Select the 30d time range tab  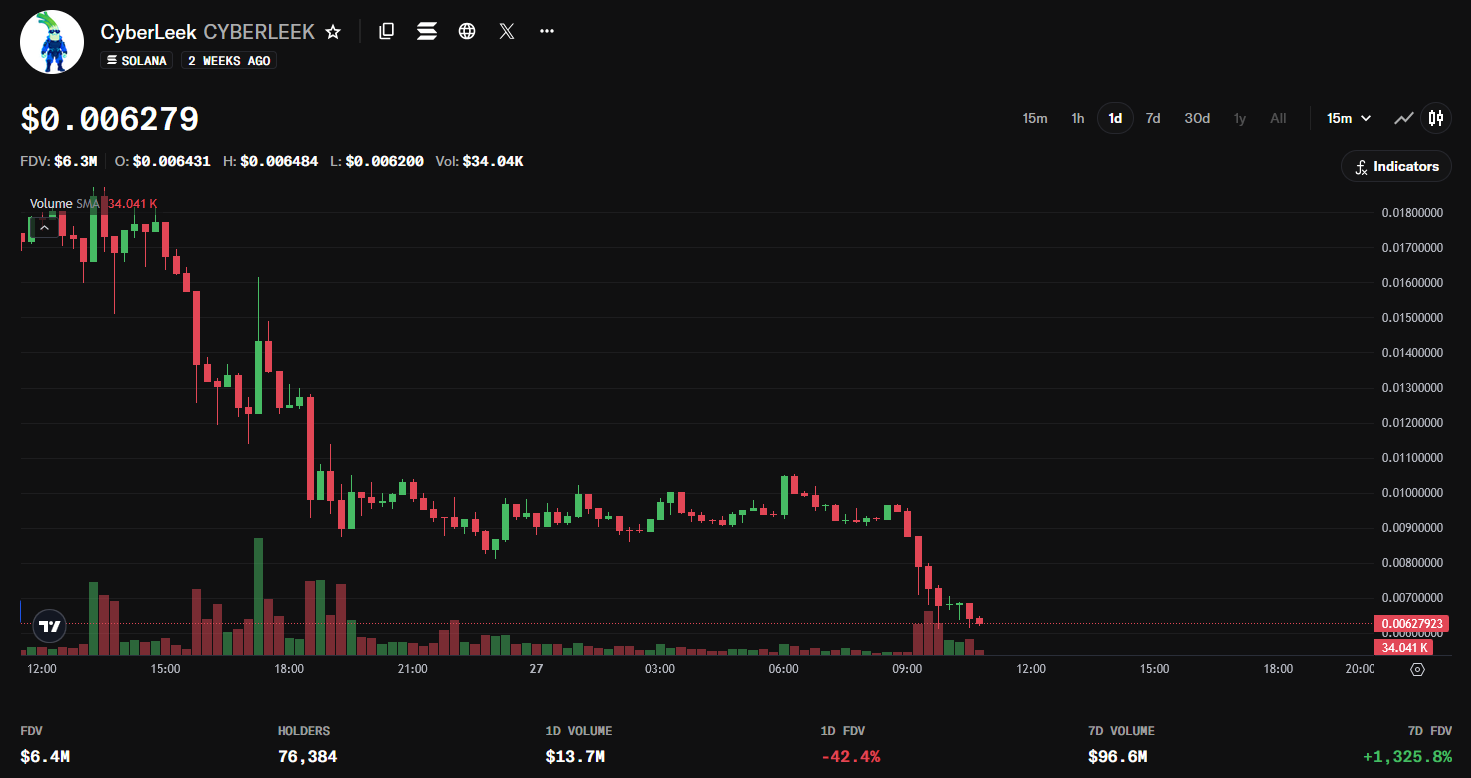coord(1197,118)
